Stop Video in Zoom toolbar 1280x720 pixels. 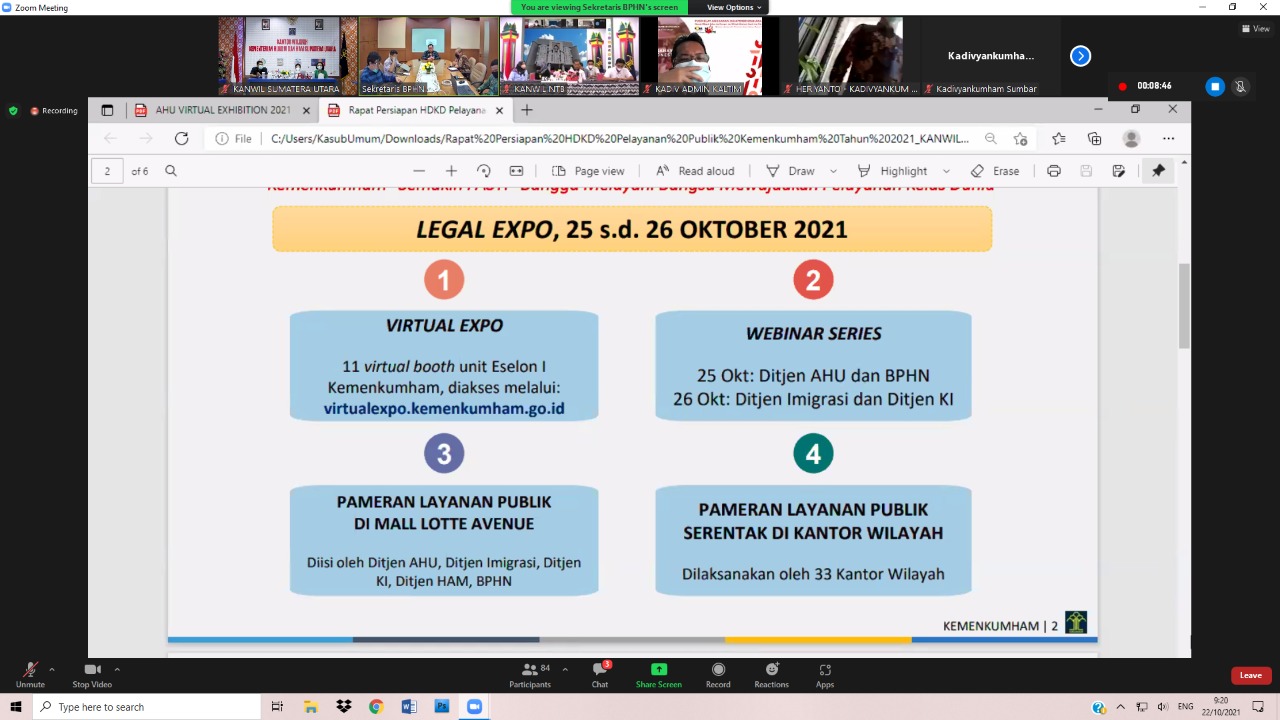coord(92,675)
